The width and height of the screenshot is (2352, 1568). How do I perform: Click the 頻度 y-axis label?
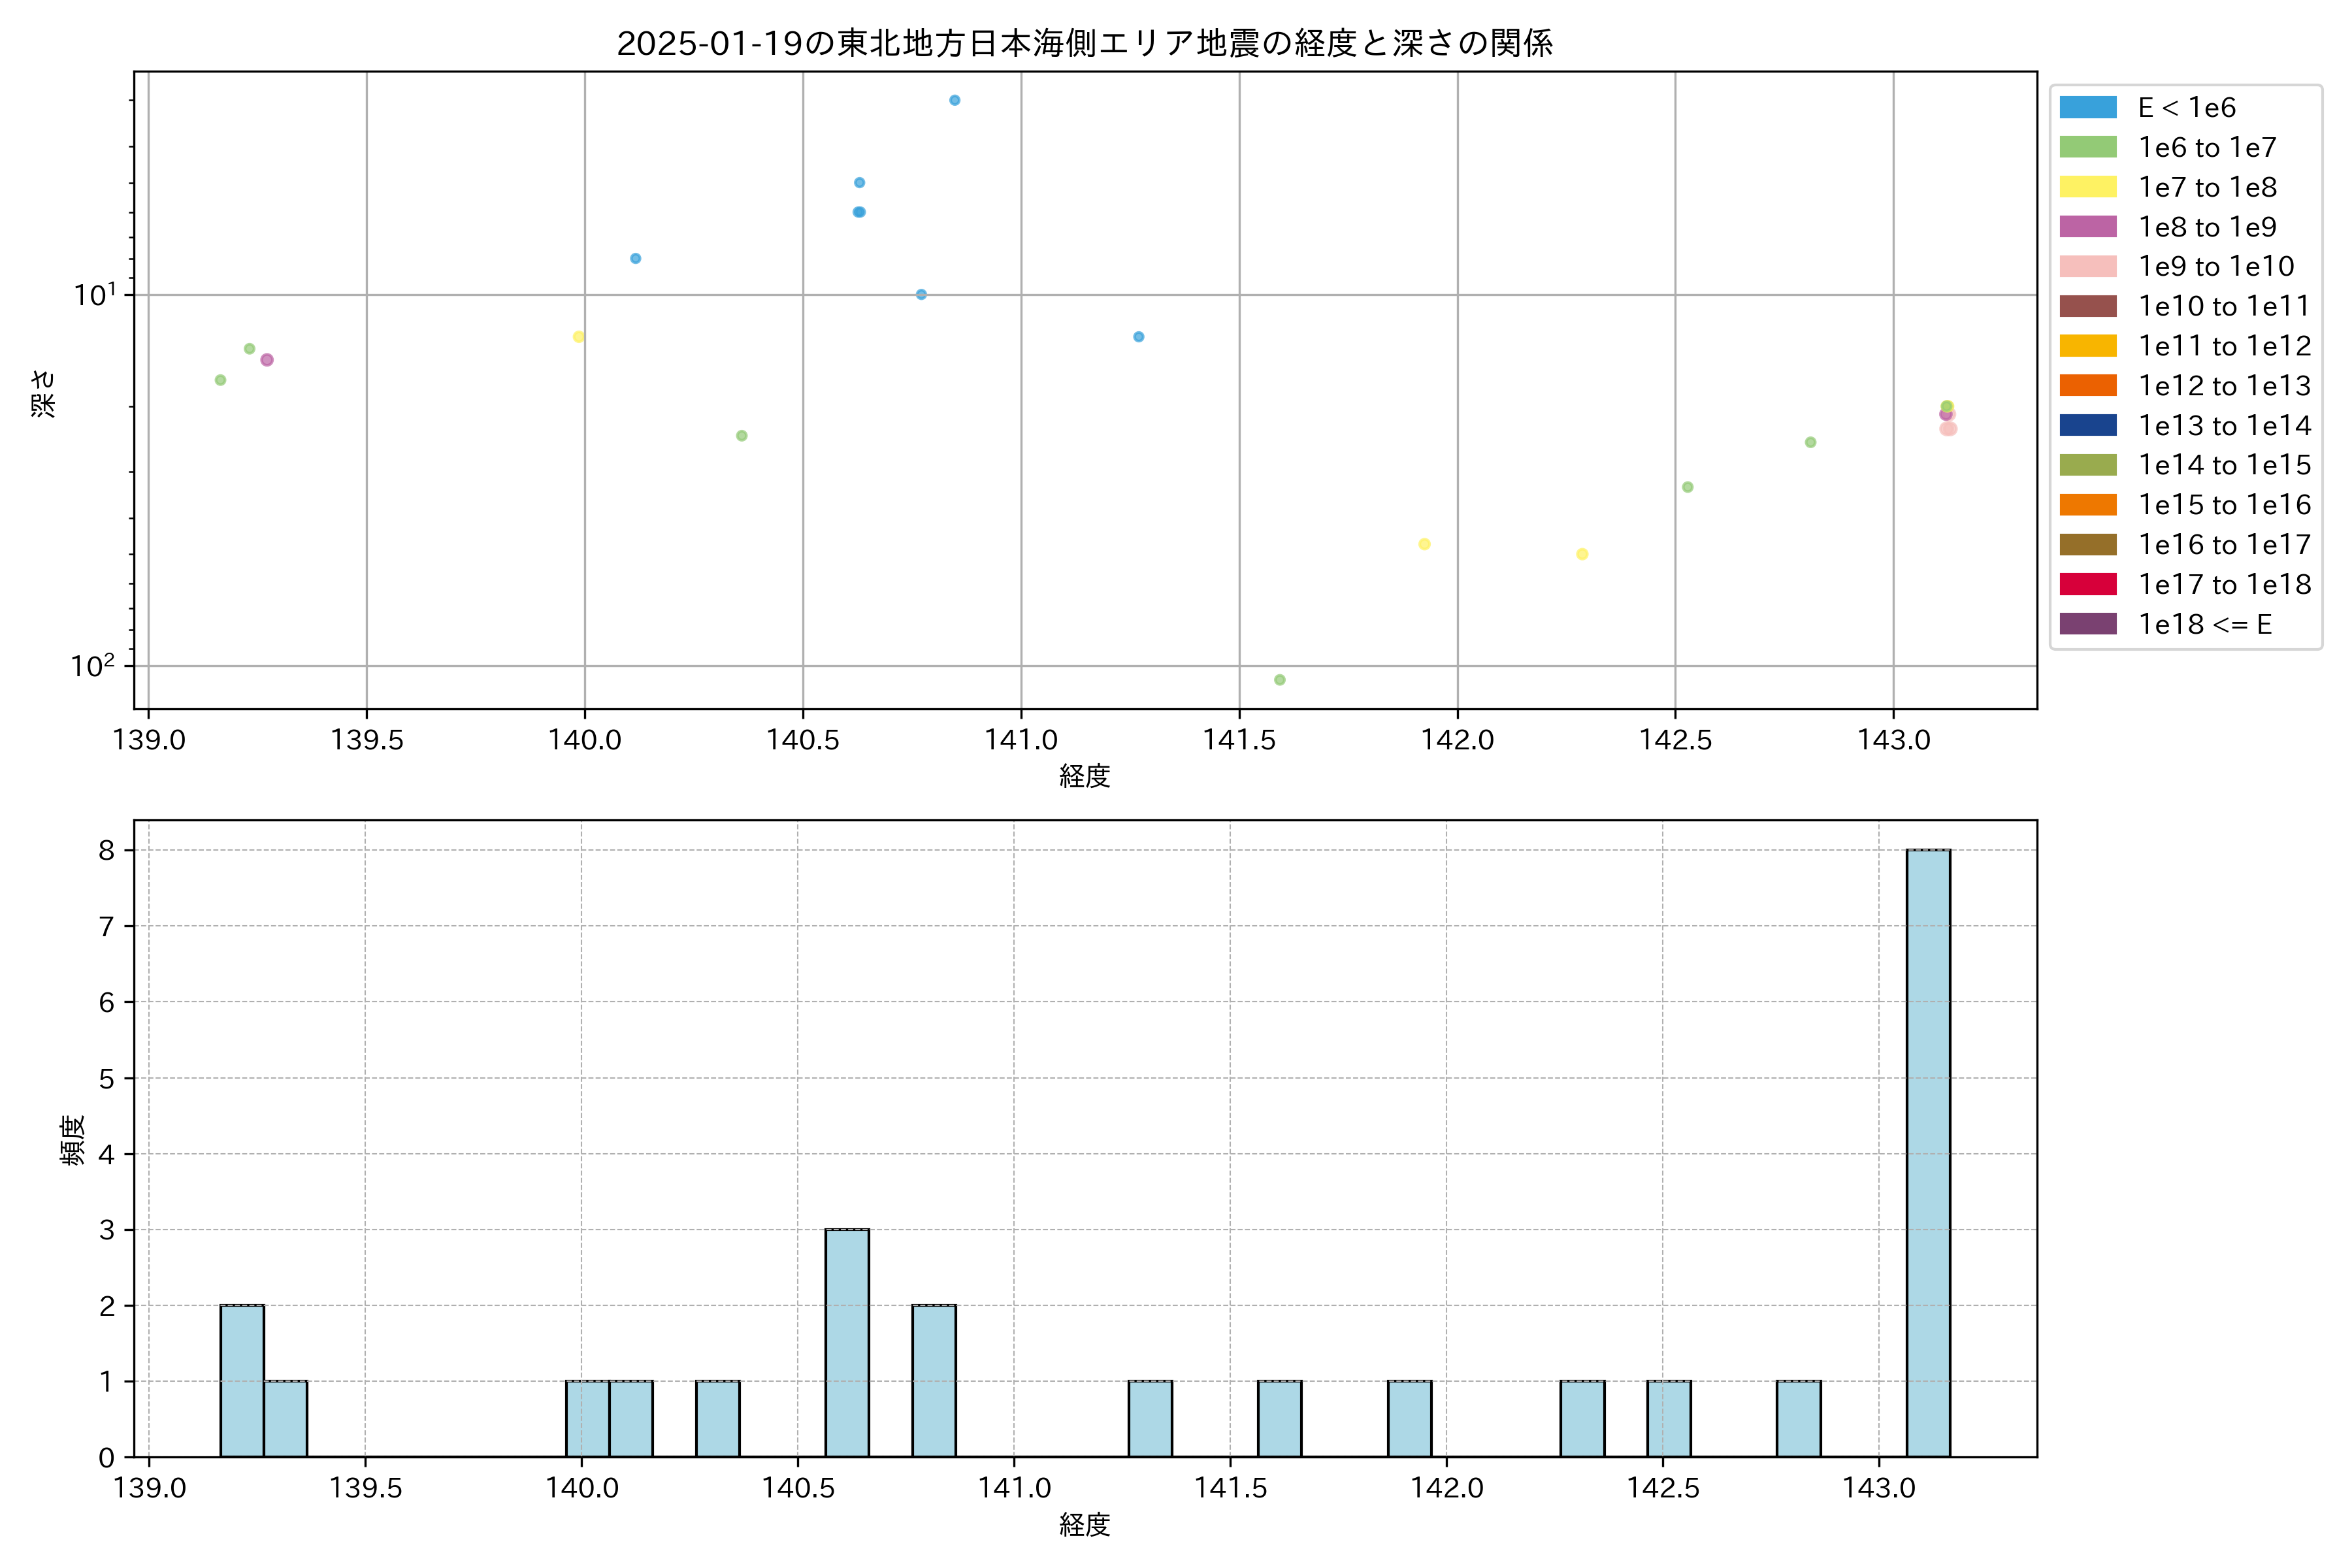tap(72, 1140)
